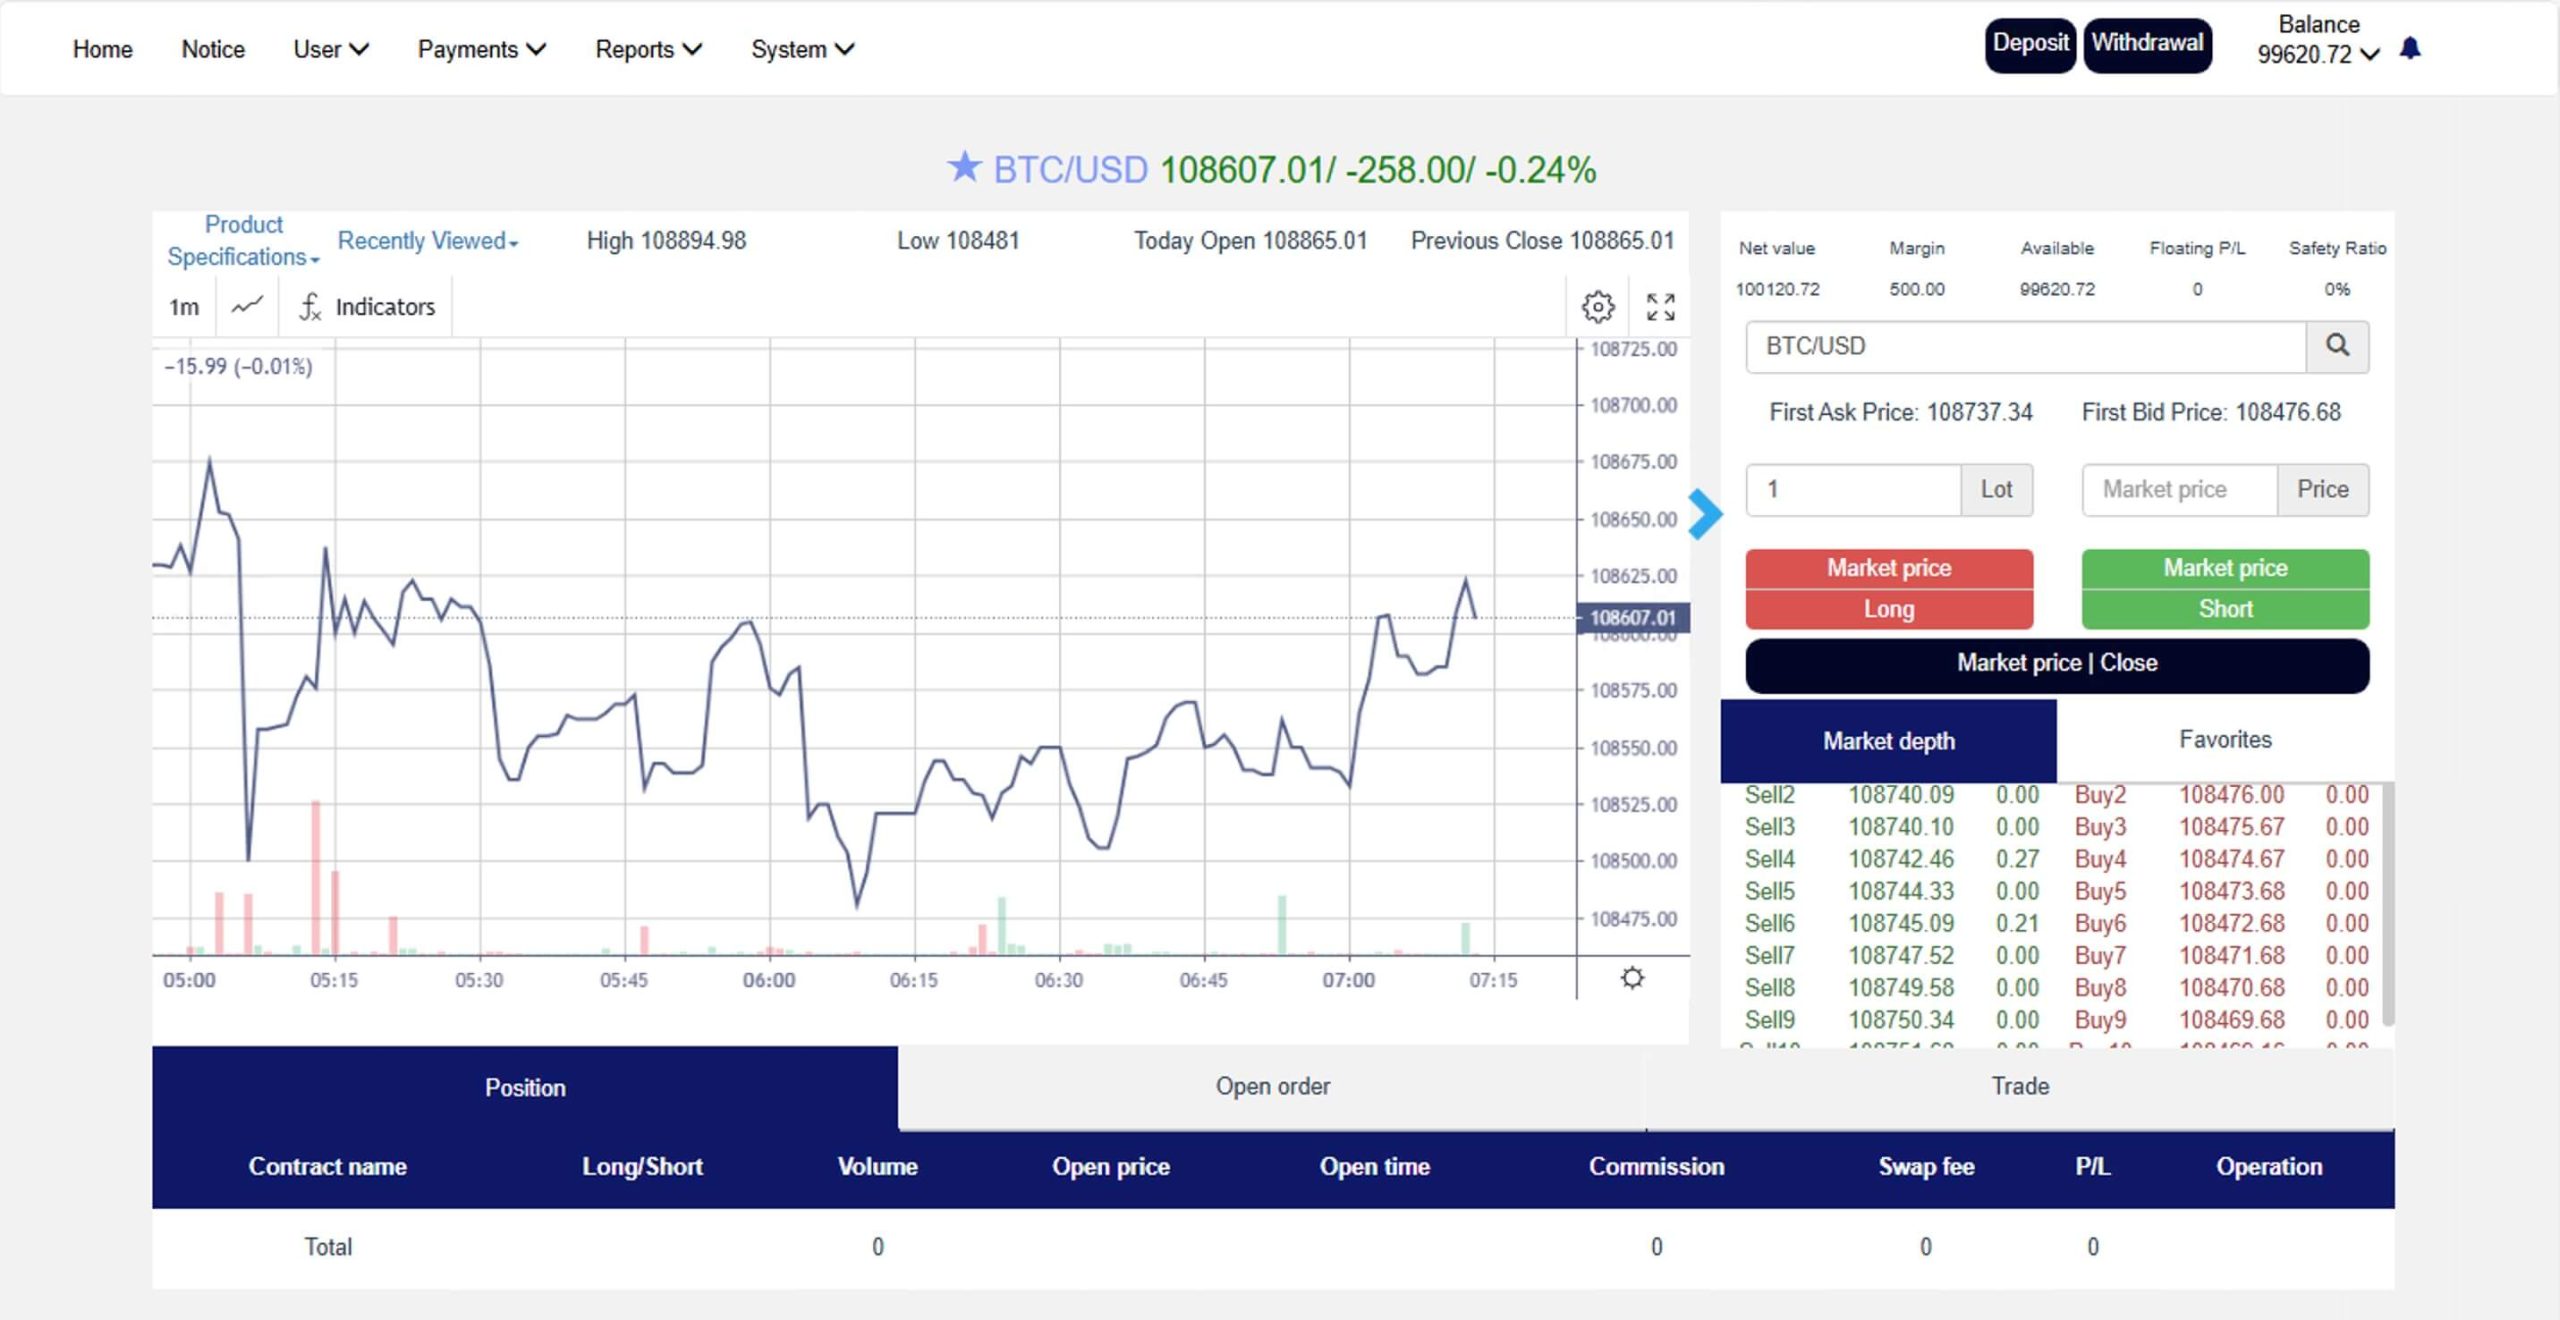Click the Lot quantity input field
This screenshot has height=1320, width=2560.
point(1852,489)
